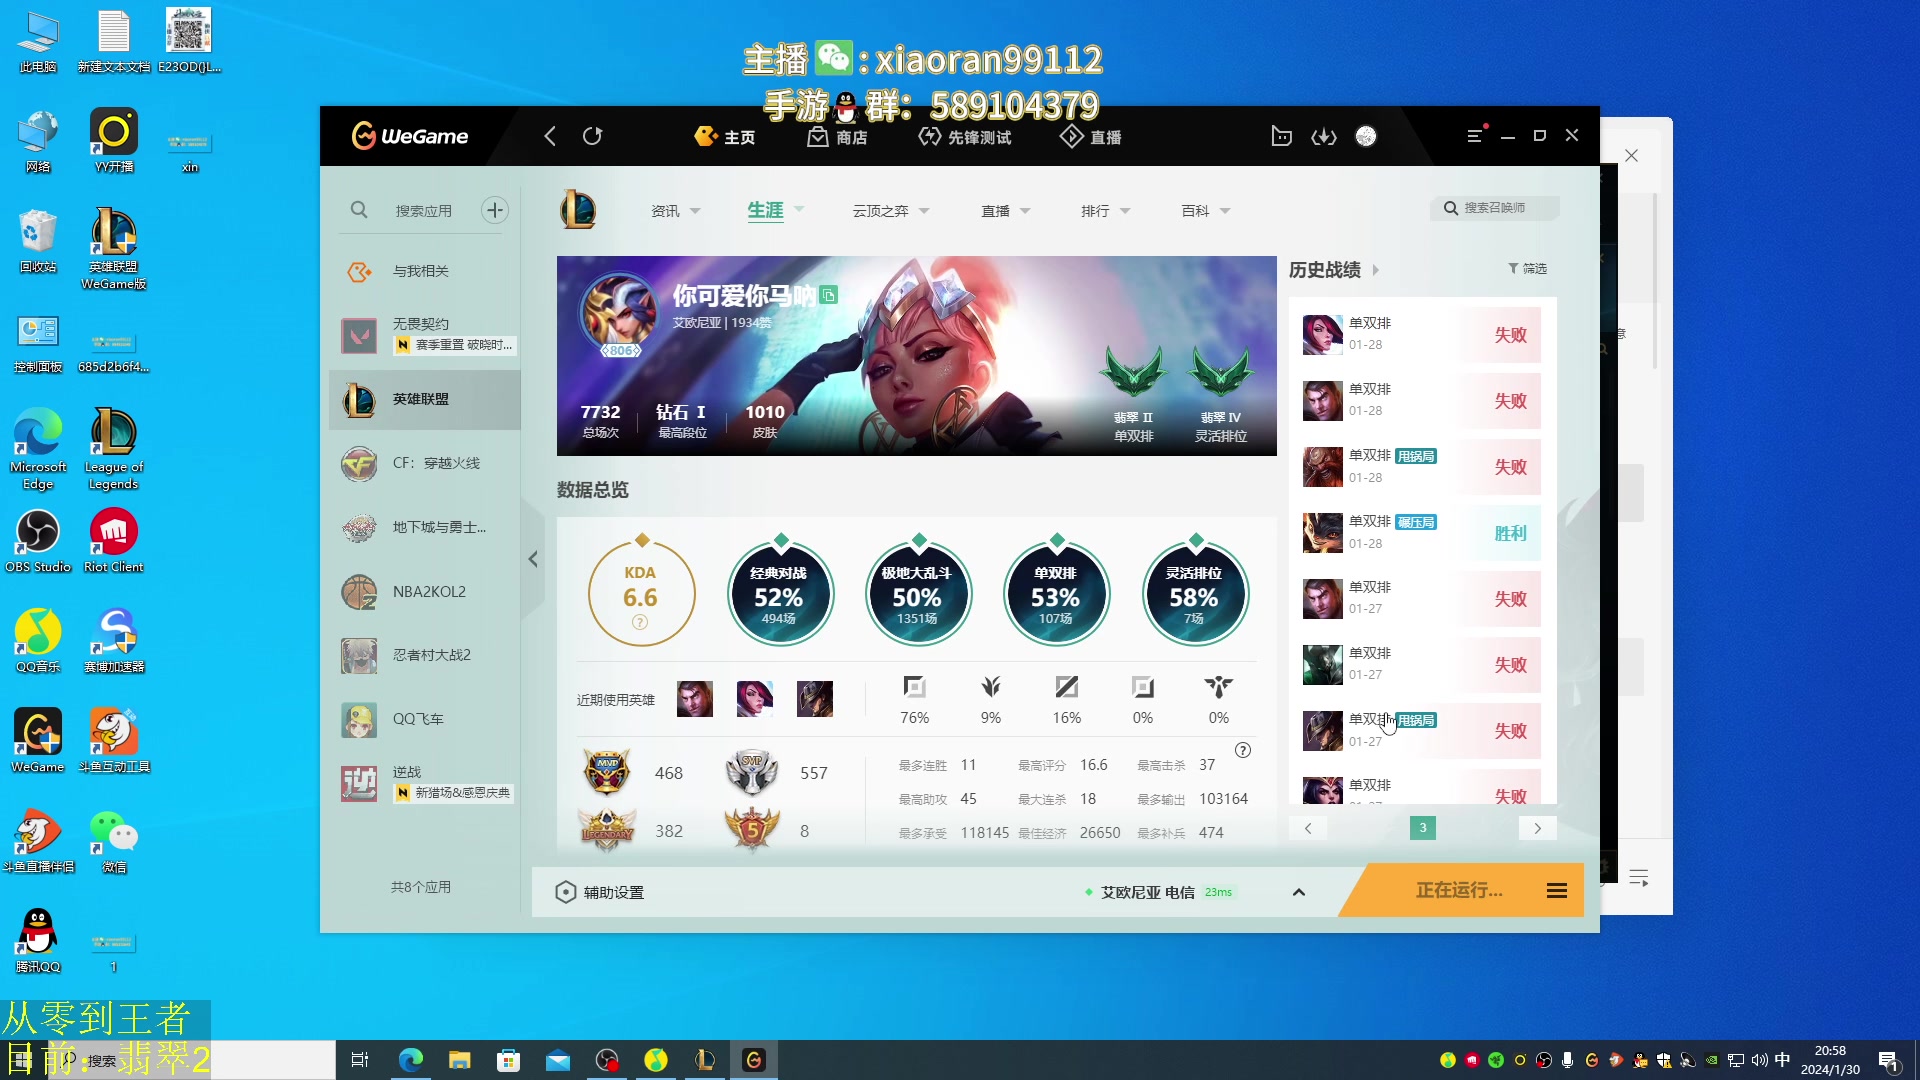
Task: Click the 搜索应用 search field
Action: point(424,211)
